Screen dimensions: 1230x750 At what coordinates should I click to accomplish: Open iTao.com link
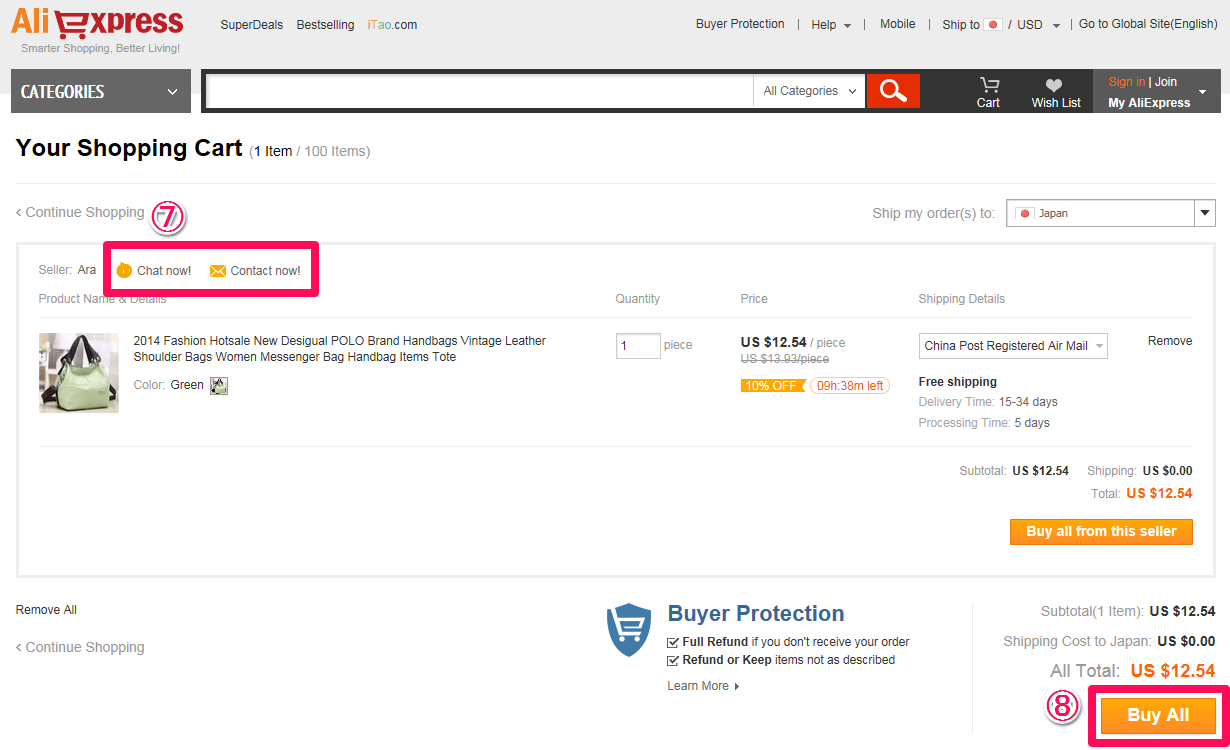(x=392, y=25)
